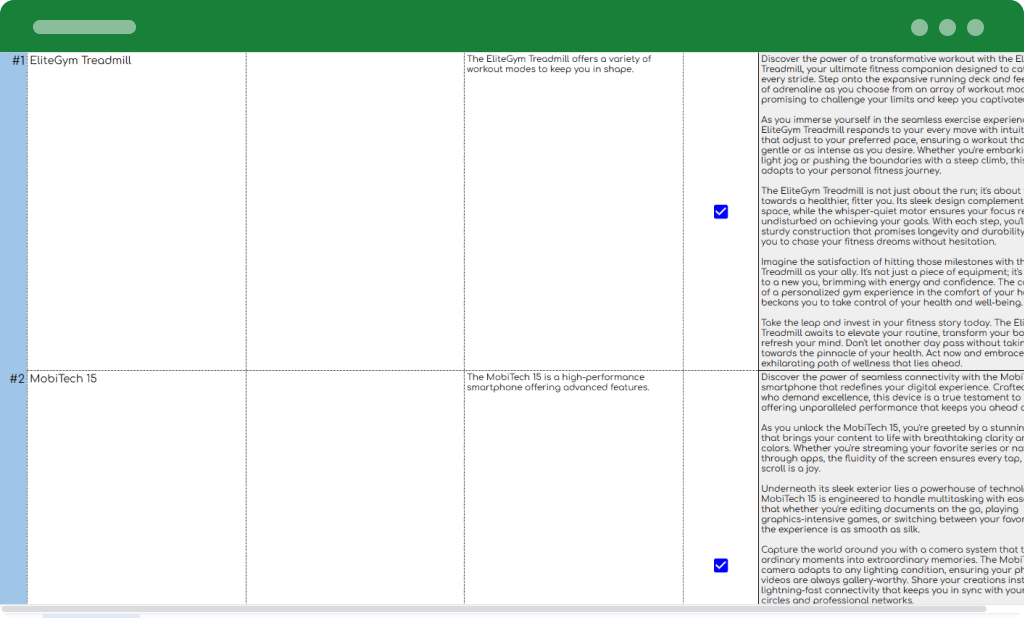
Task: Uncheck the checkbox in the MobiTech 15 row
Action: pyautogui.click(x=720, y=565)
